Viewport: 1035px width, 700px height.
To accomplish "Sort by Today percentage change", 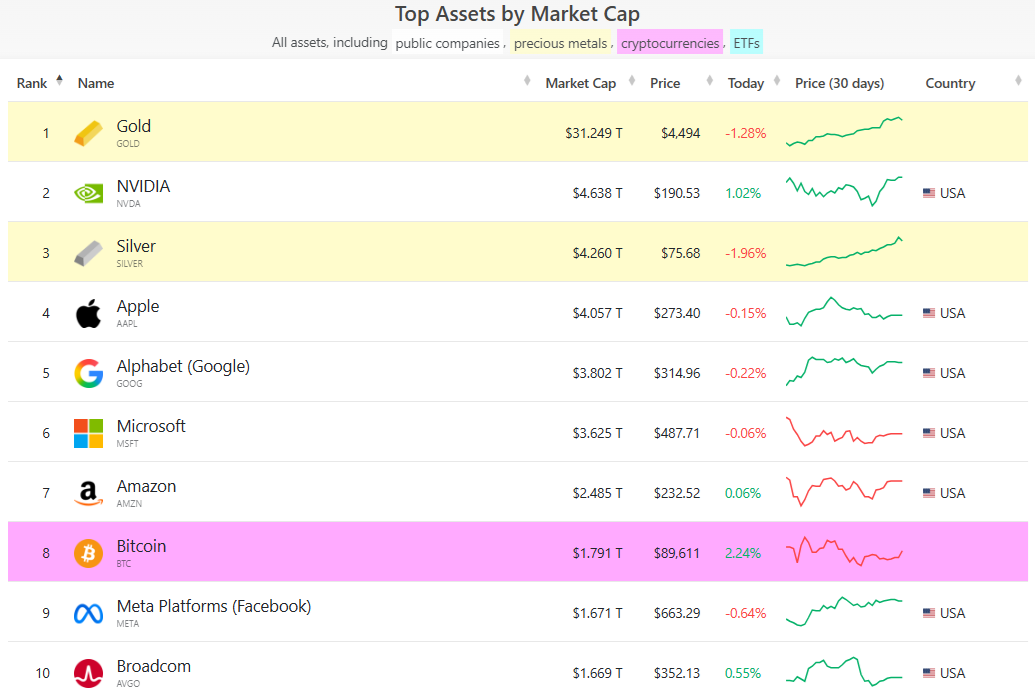I will pos(745,83).
